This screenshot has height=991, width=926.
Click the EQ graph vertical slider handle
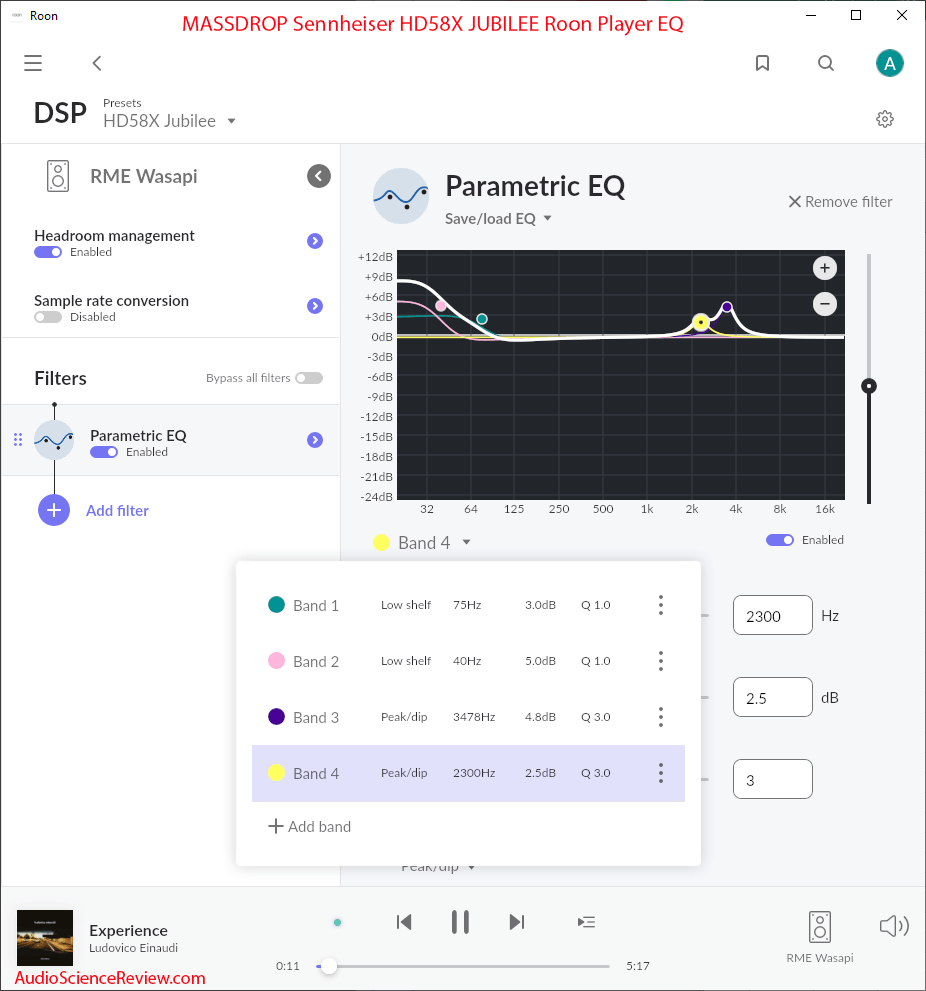point(869,386)
